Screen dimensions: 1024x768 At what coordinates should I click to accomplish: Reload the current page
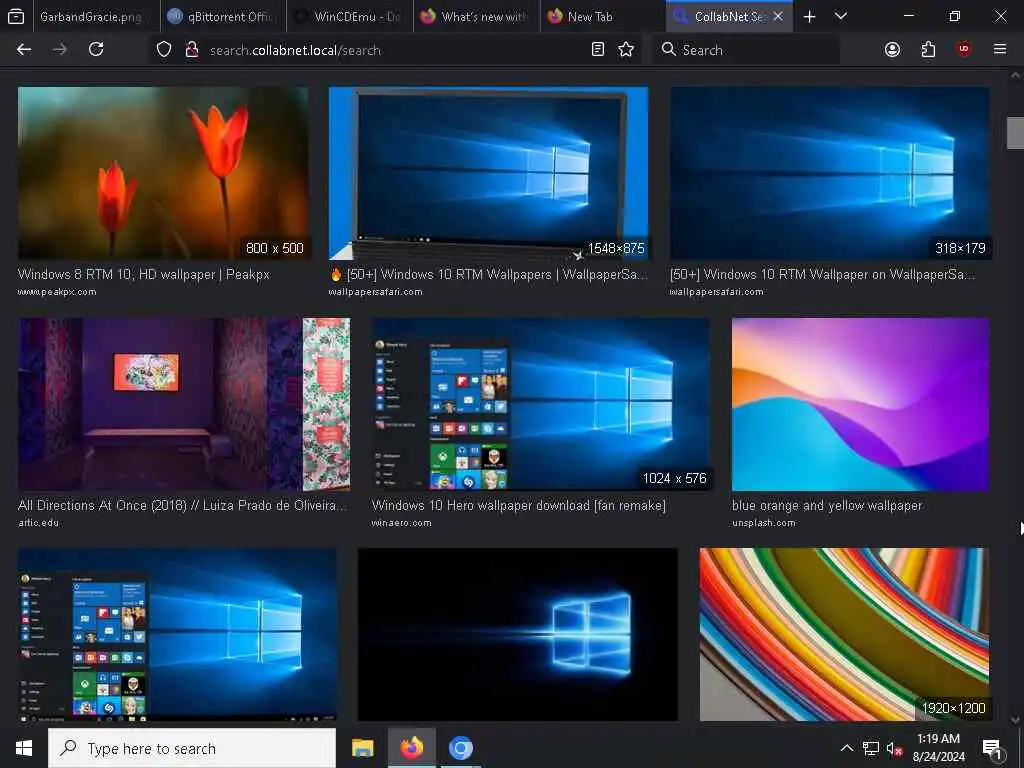coord(96,49)
